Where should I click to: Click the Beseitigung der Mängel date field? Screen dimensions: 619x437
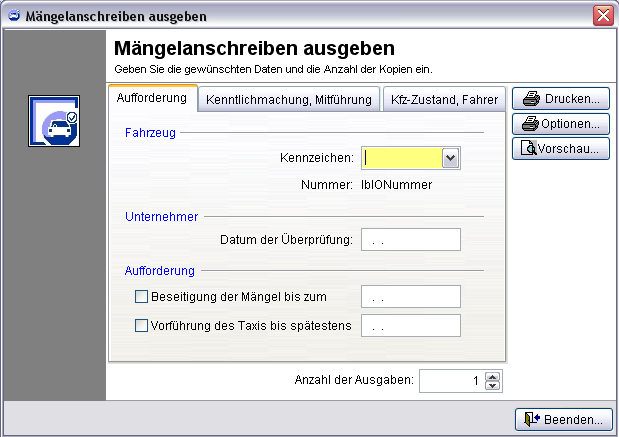pos(410,297)
